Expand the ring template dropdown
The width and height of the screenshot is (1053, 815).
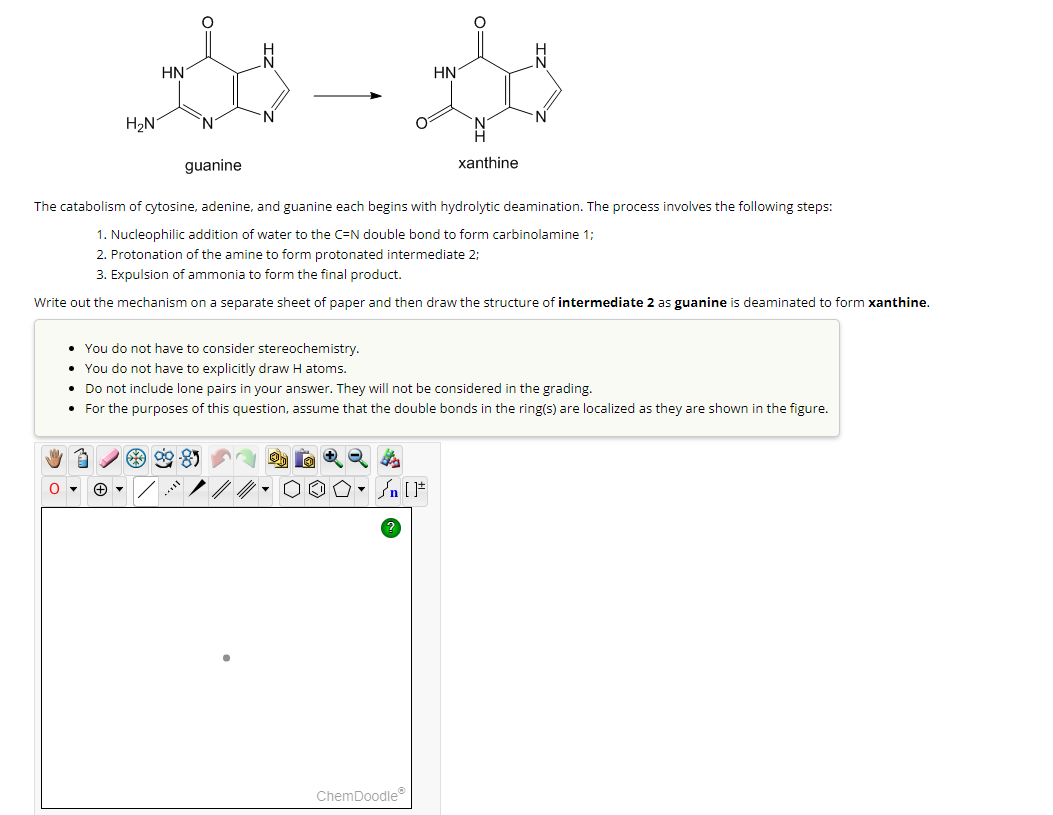[x=361, y=488]
